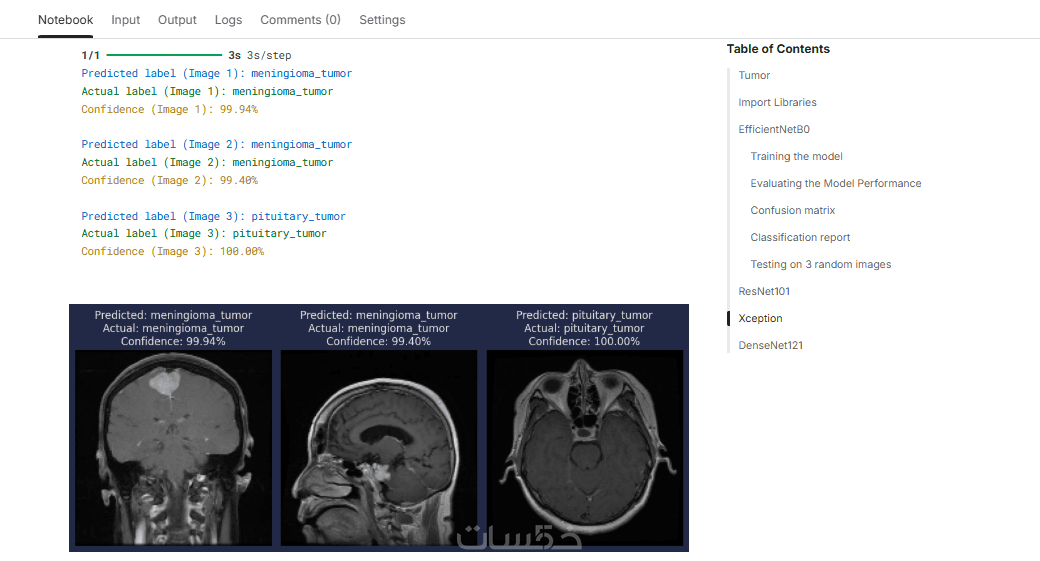Open Evaluating the Model Performance section
1040x561 pixels.
pyautogui.click(x=836, y=184)
